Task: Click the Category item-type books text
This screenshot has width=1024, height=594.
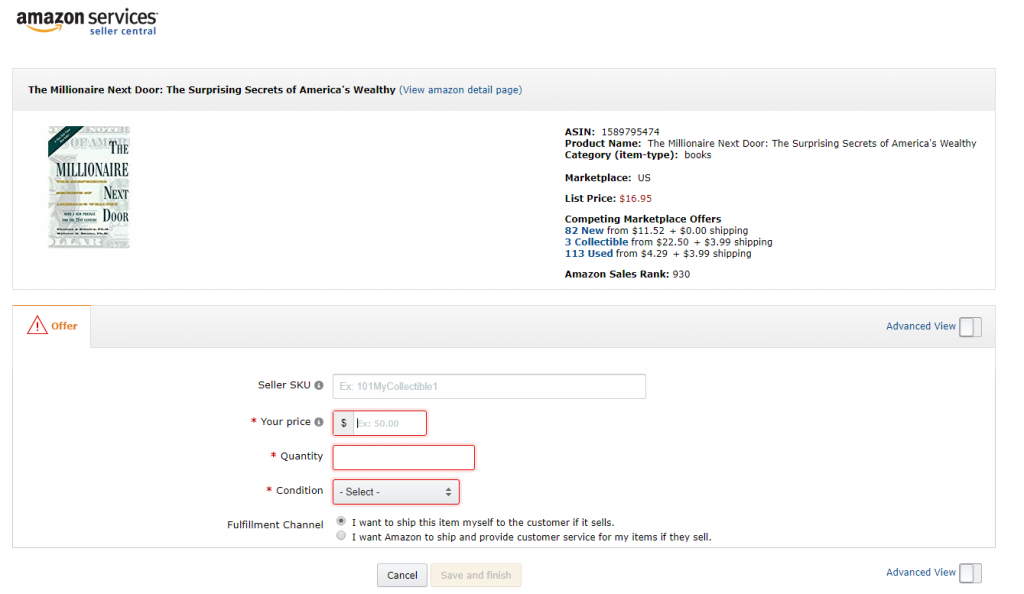Action: pyautogui.click(x=638, y=155)
